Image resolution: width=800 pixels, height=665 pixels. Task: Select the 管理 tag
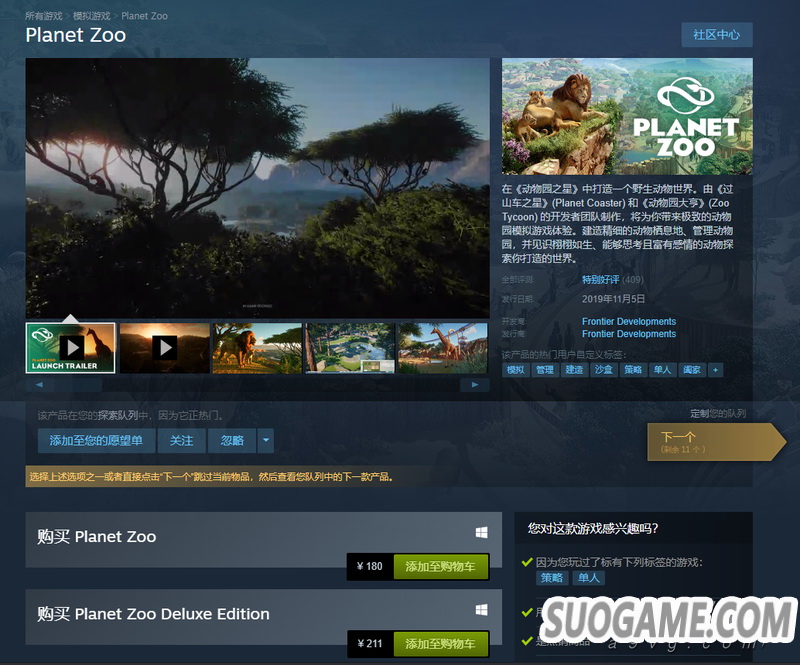(544, 370)
